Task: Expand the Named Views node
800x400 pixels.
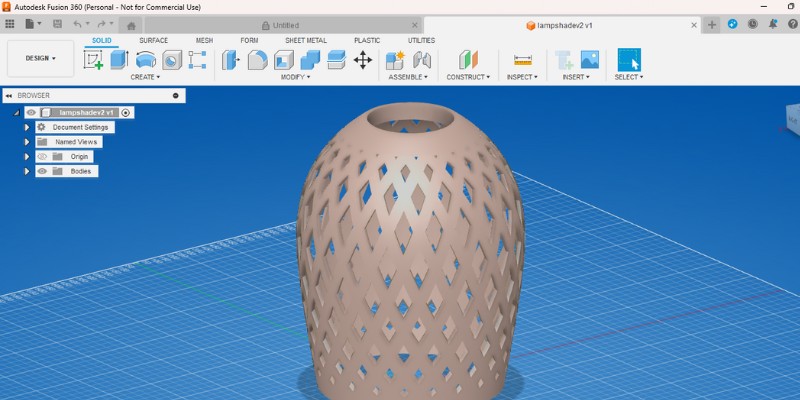Action: pyautogui.click(x=27, y=142)
